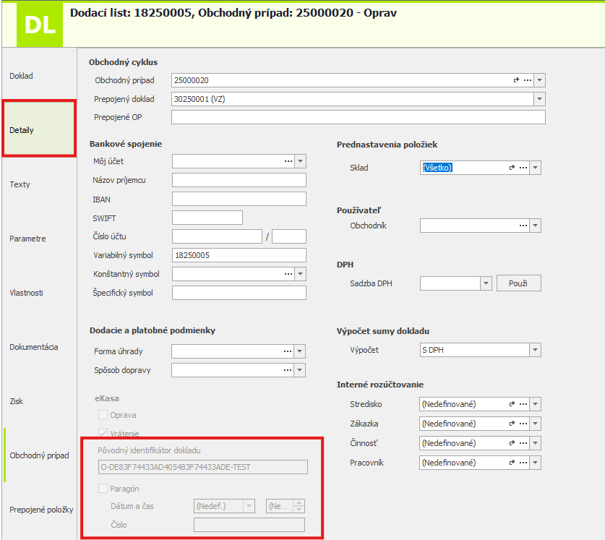The height and width of the screenshot is (540, 605).
Task: Open the Obchodný prípad tab
Action: (x=39, y=456)
